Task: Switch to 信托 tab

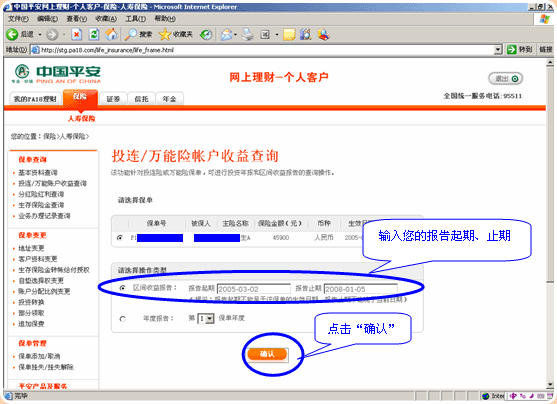Action: (141, 99)
